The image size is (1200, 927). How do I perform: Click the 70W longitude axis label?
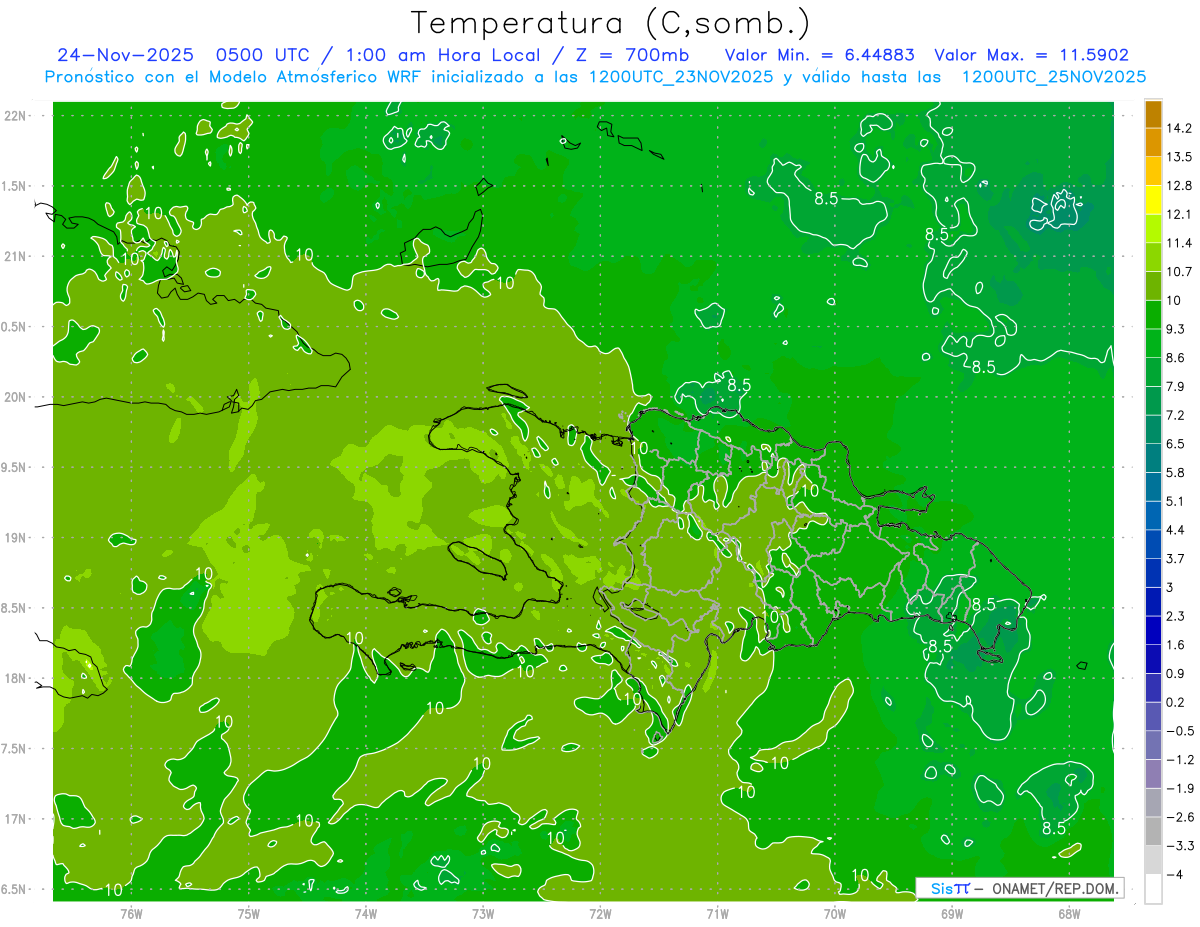[834, 913]
